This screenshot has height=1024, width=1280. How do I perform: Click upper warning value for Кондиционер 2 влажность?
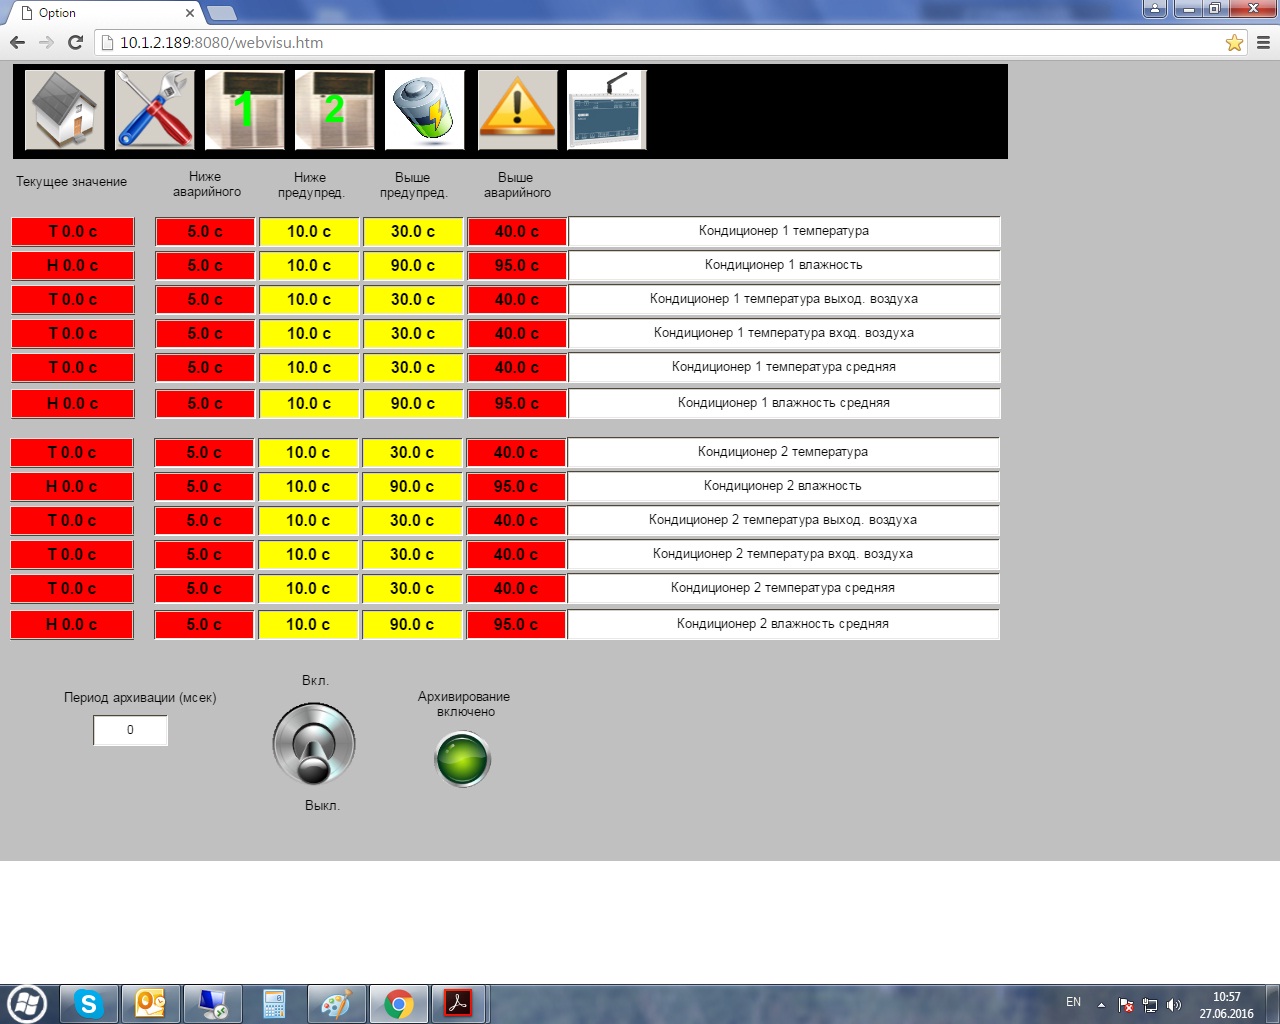412,487
